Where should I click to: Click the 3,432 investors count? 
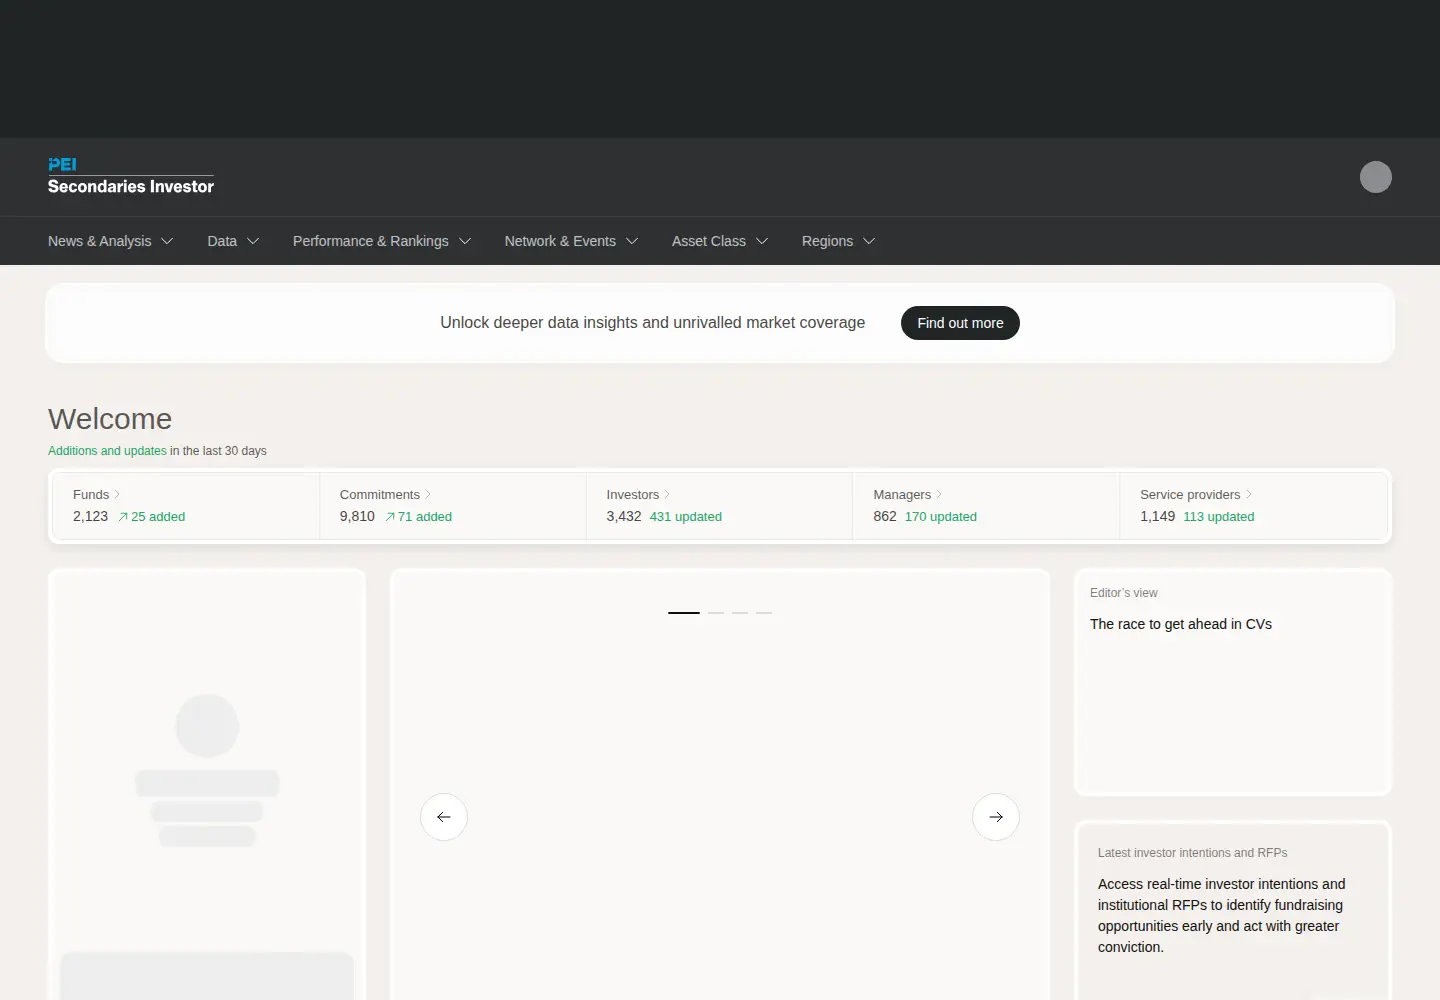click(x=624, y=517)
